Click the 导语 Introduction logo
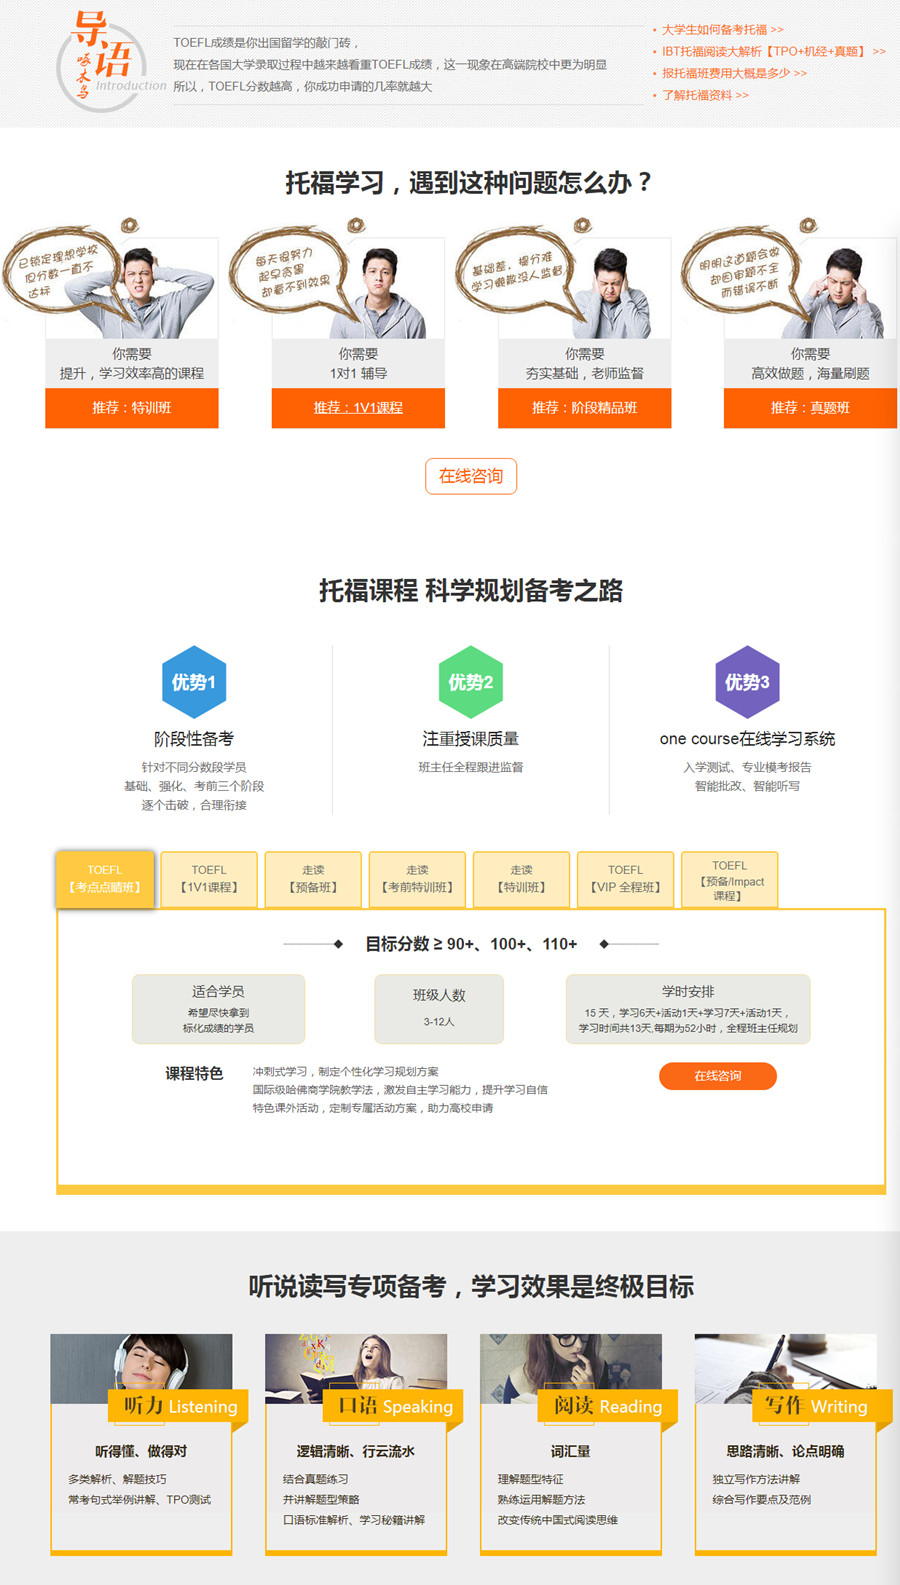 point(108,59)
